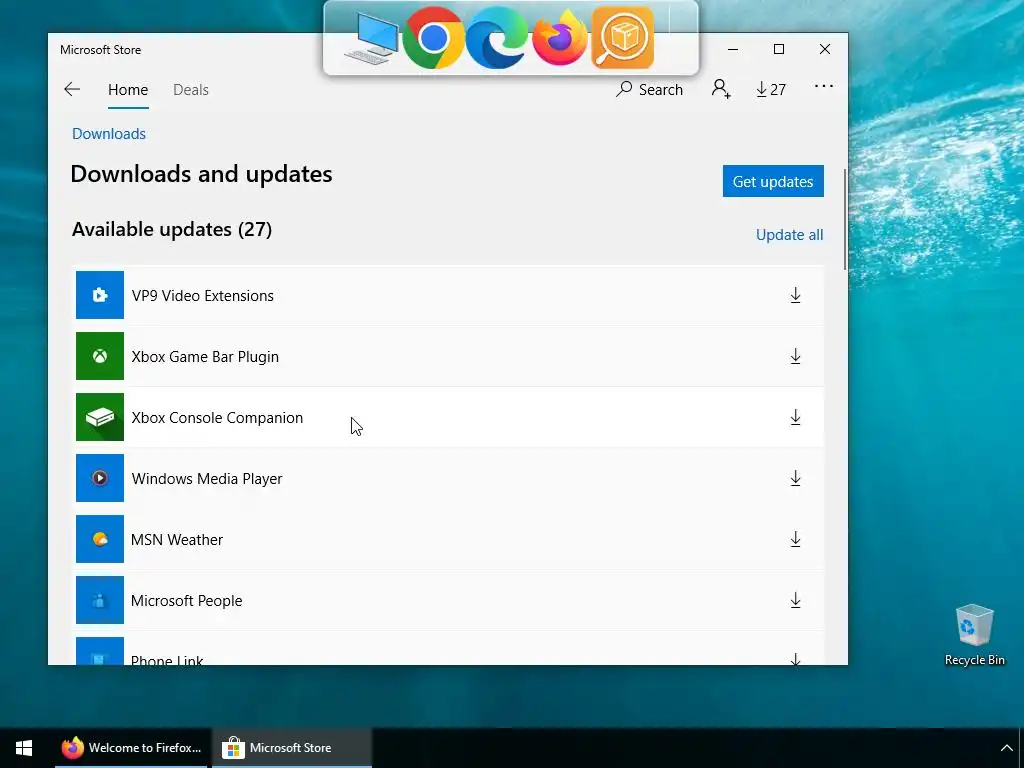Click the Microsoft People app icon
Viewport: 1024px width, 768px height.
tap(100, 600)
